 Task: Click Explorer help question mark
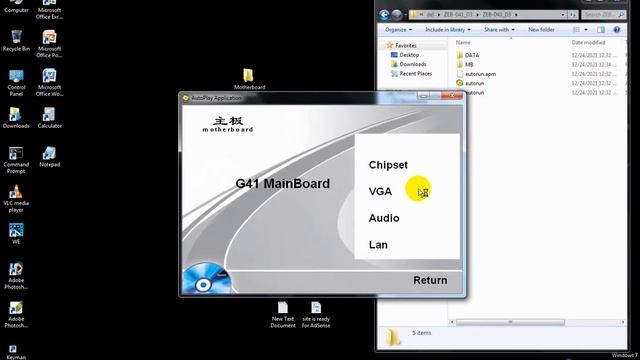coord(617,30)
